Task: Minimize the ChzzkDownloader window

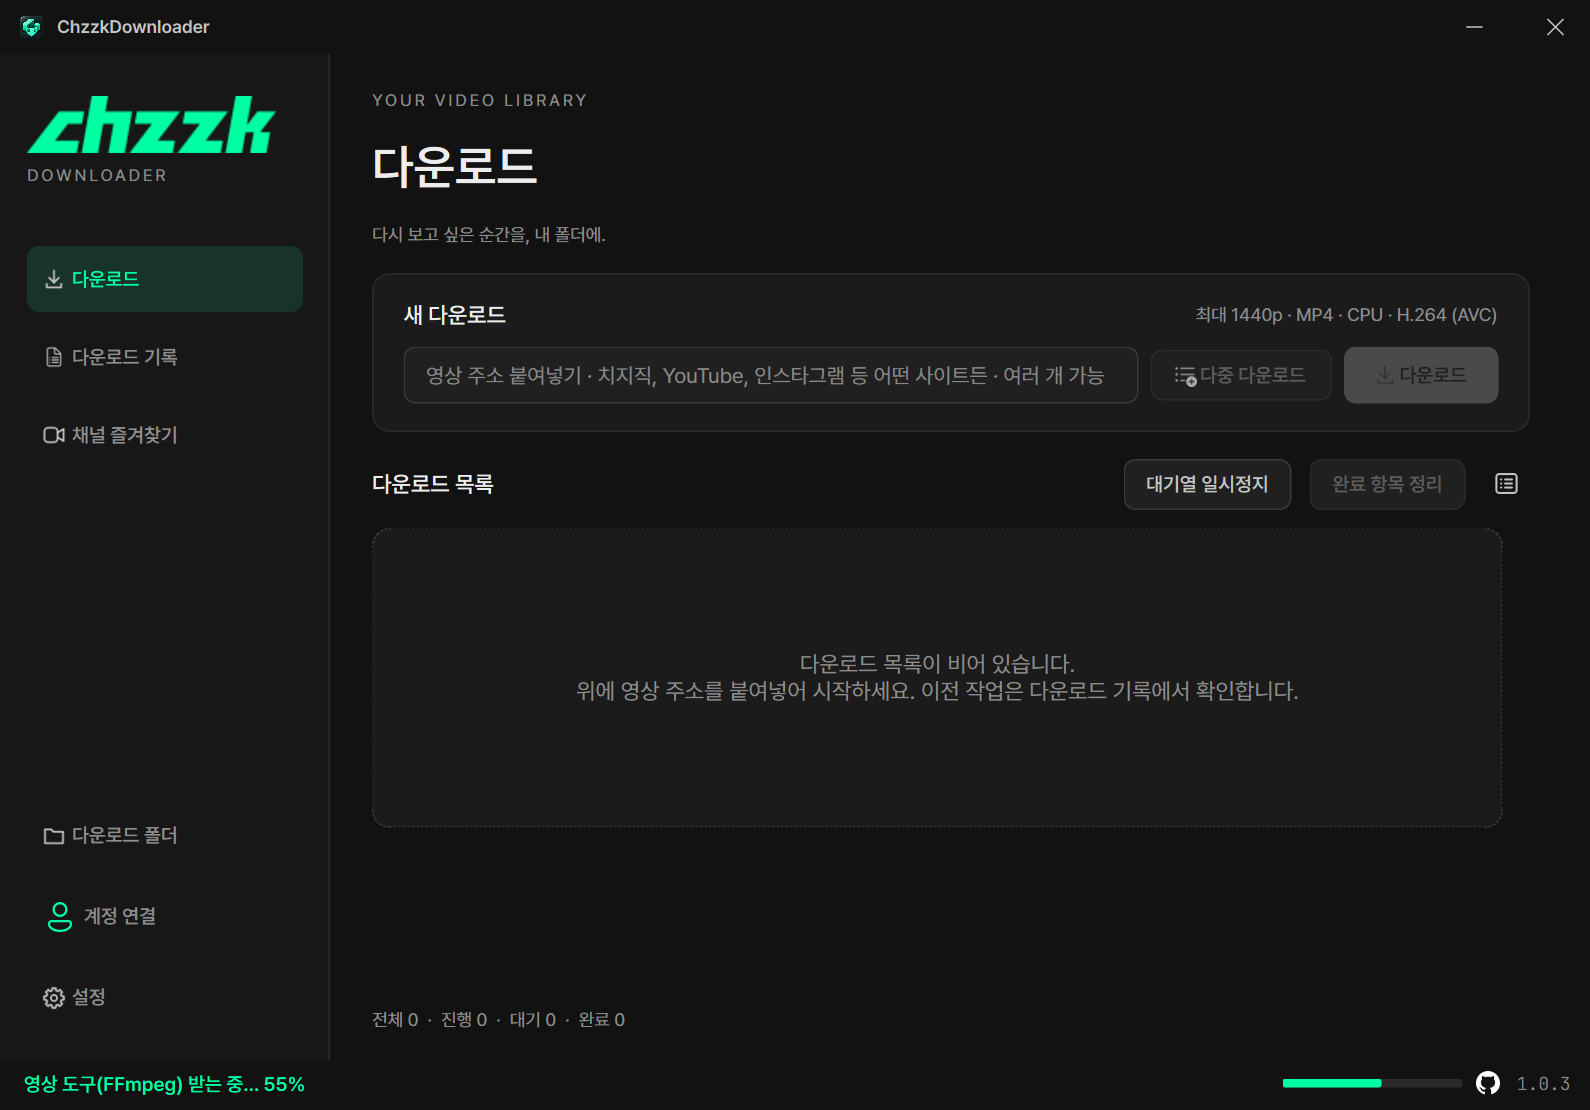Action: pyautogui.click(x=1474, y=27)
